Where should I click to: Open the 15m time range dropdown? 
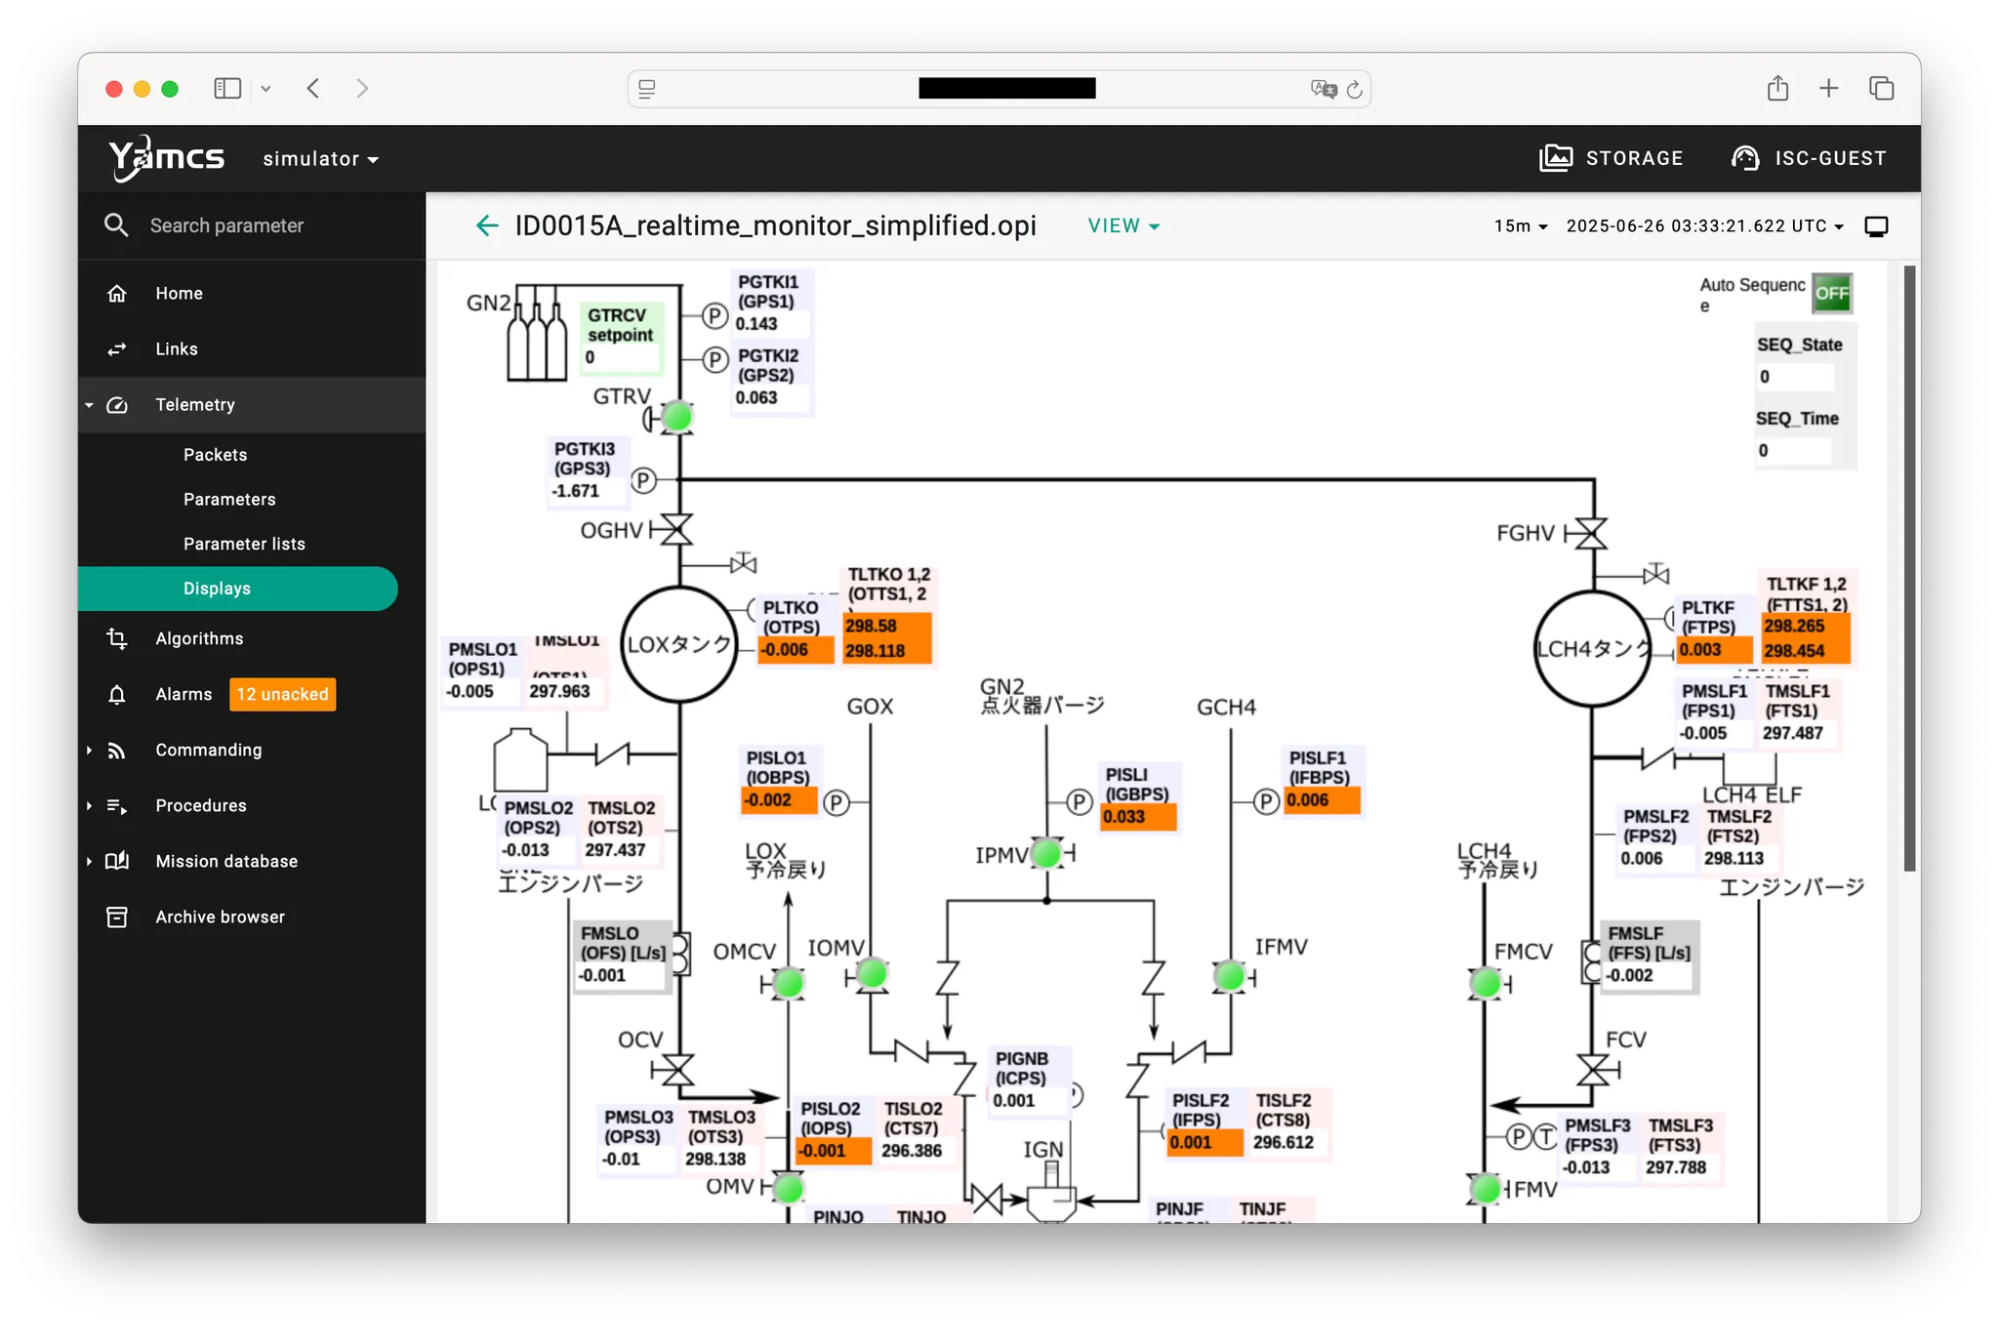tap(1520, 226)
